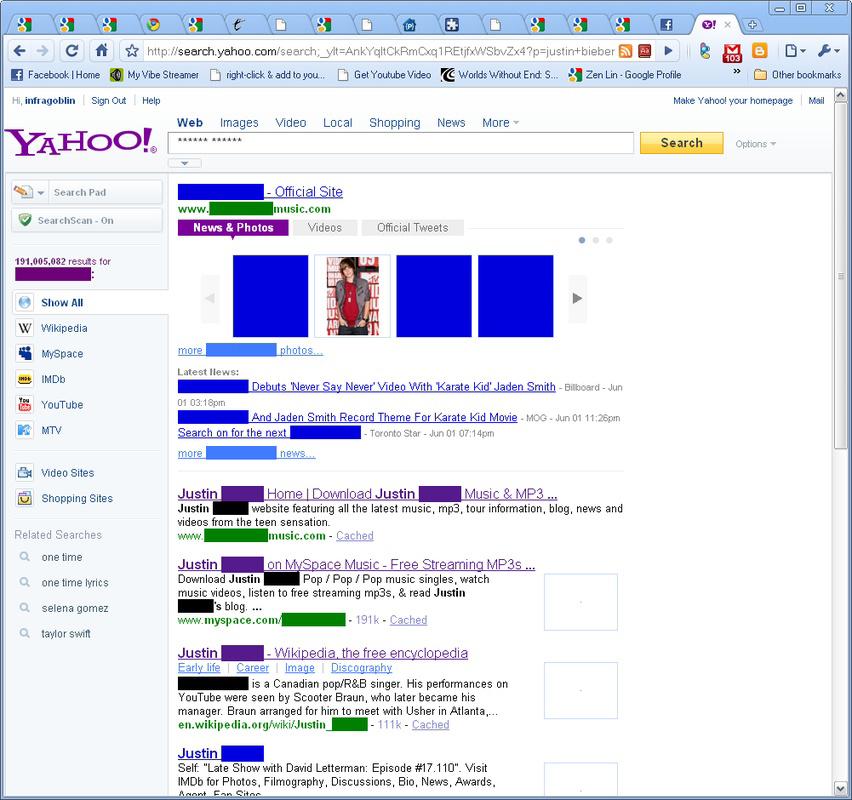852x800 pixels.
Task: Click the Discography link under Wikipedia result
Action: [361, 668]
